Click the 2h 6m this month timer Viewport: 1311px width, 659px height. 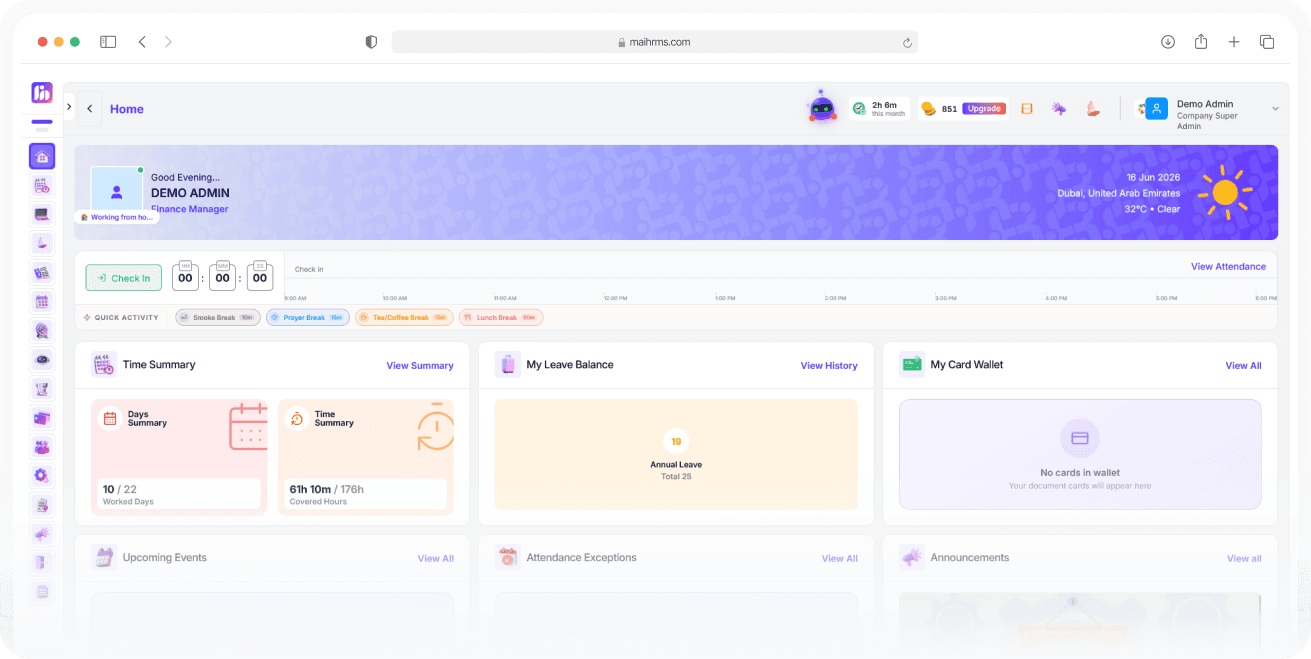click(878, 108)
